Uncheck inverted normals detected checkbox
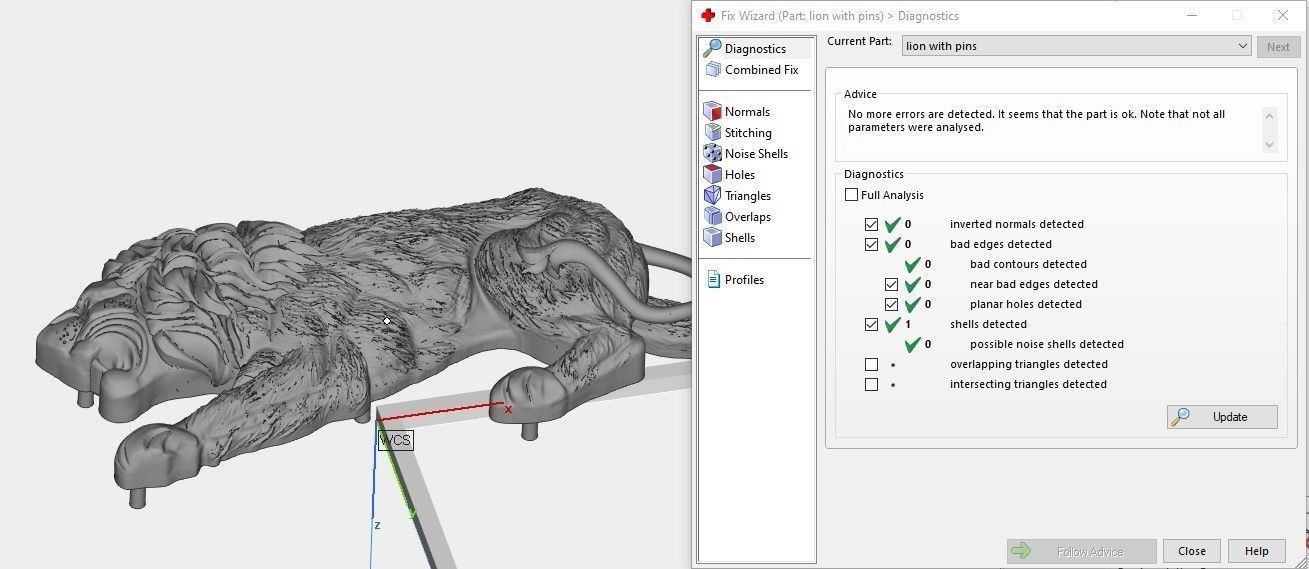Screen dimensions: 1309x569 (872, 224)
